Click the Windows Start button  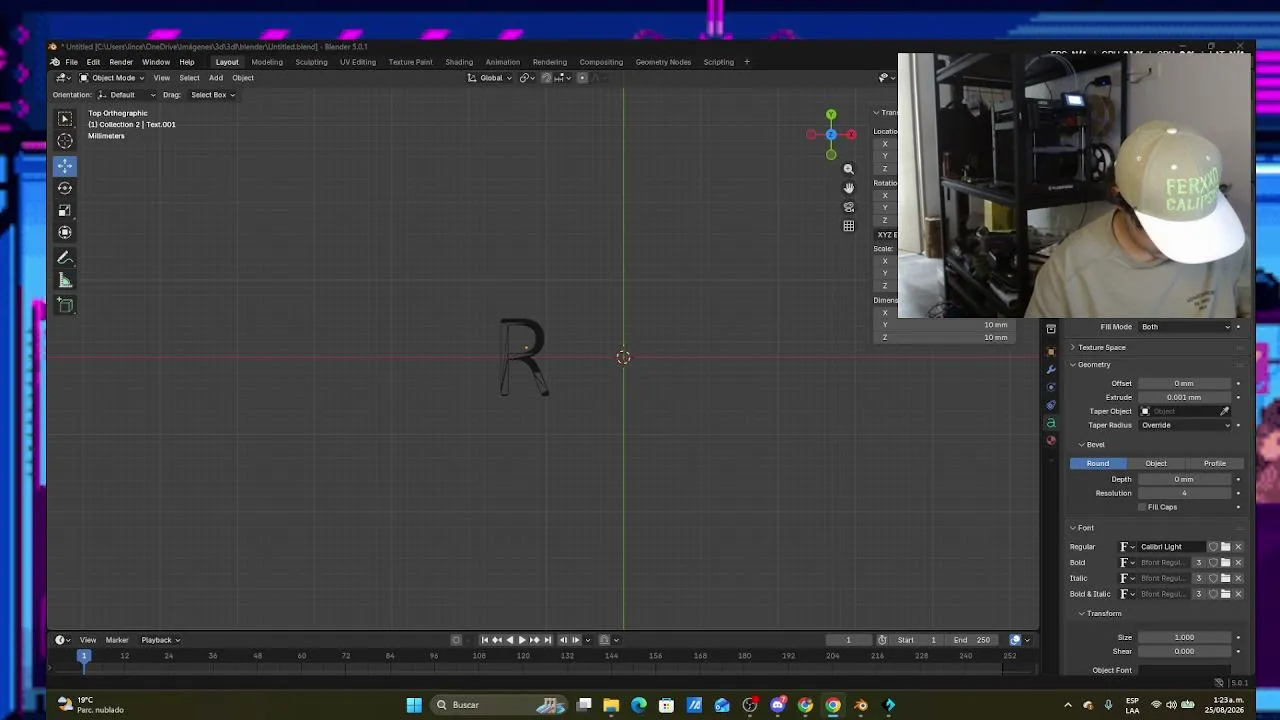[414, 705]
